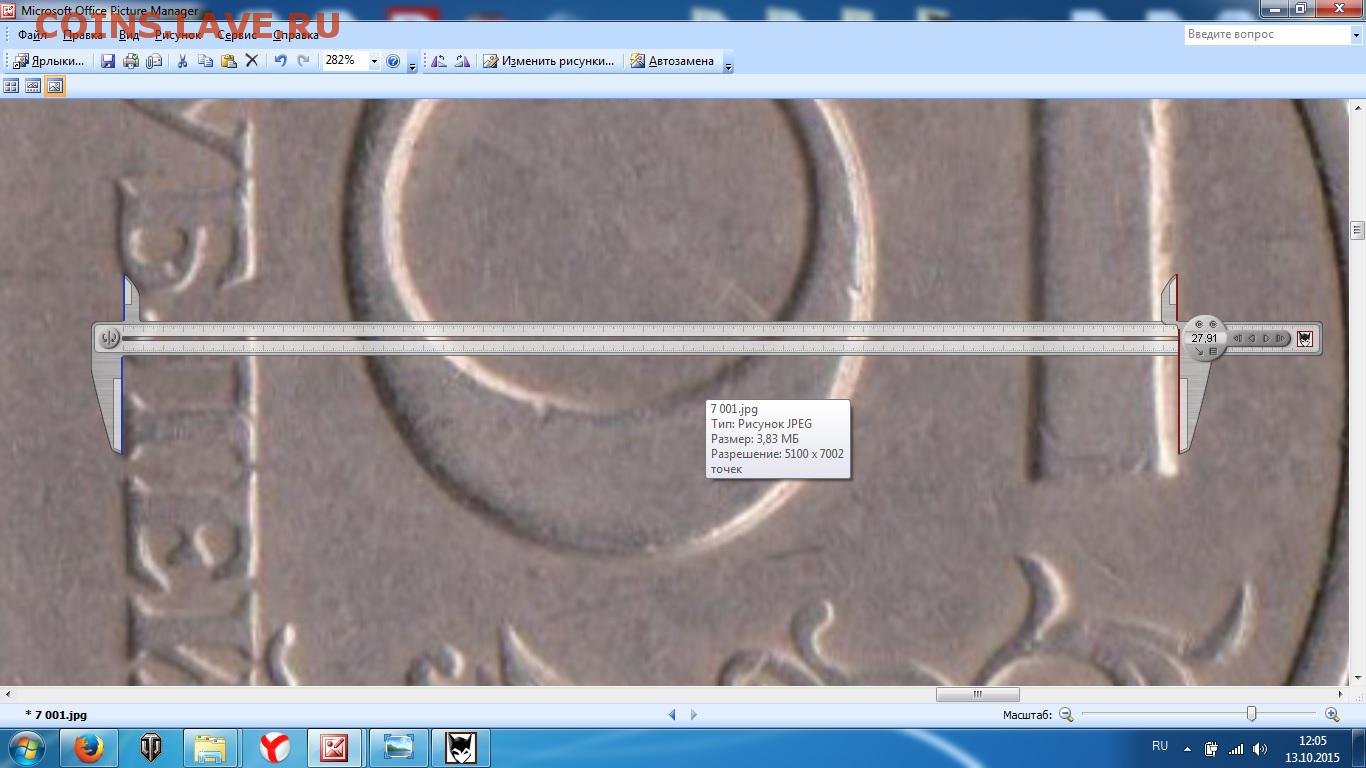Click the Введите вопрос help search field
The width and height of the screenshot is (1366, 768).
pos(1266,34)
